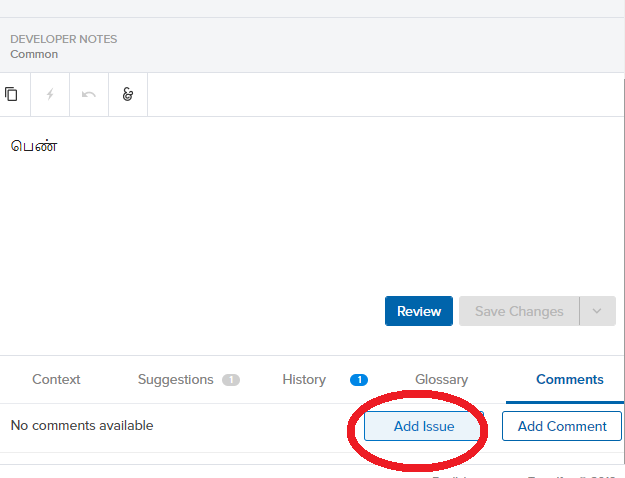Image resolution: width=625 pixels, height=478 pixels.
Task: Switch to the Context tab
Action: (56, 380)
